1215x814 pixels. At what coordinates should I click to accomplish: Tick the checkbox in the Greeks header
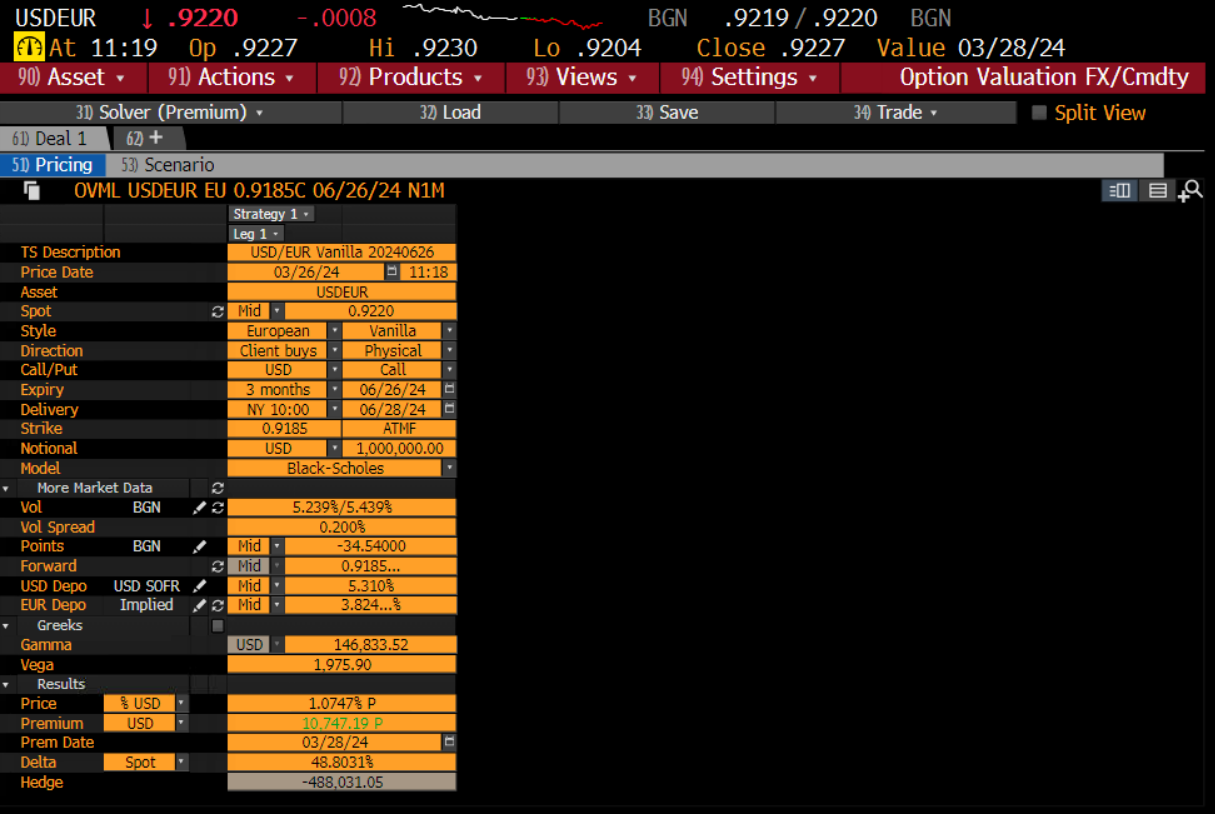click(x=217, y=626)
